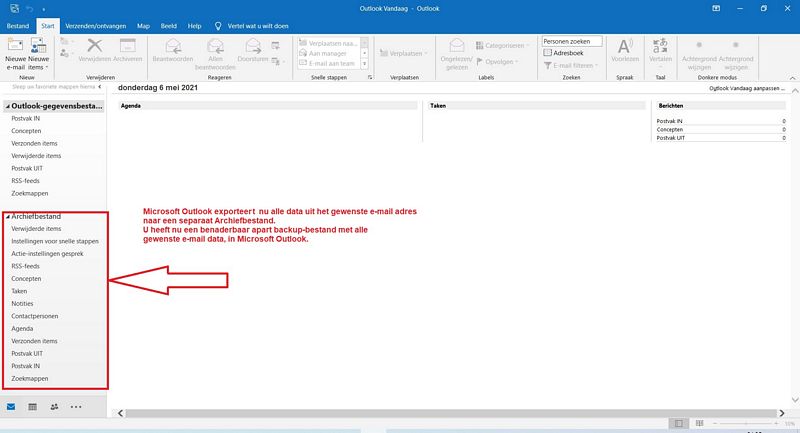This screenshot has width=800, height=433.
Task: Click Verplaatsen naar quick step
Action: (x=329, y=43)
